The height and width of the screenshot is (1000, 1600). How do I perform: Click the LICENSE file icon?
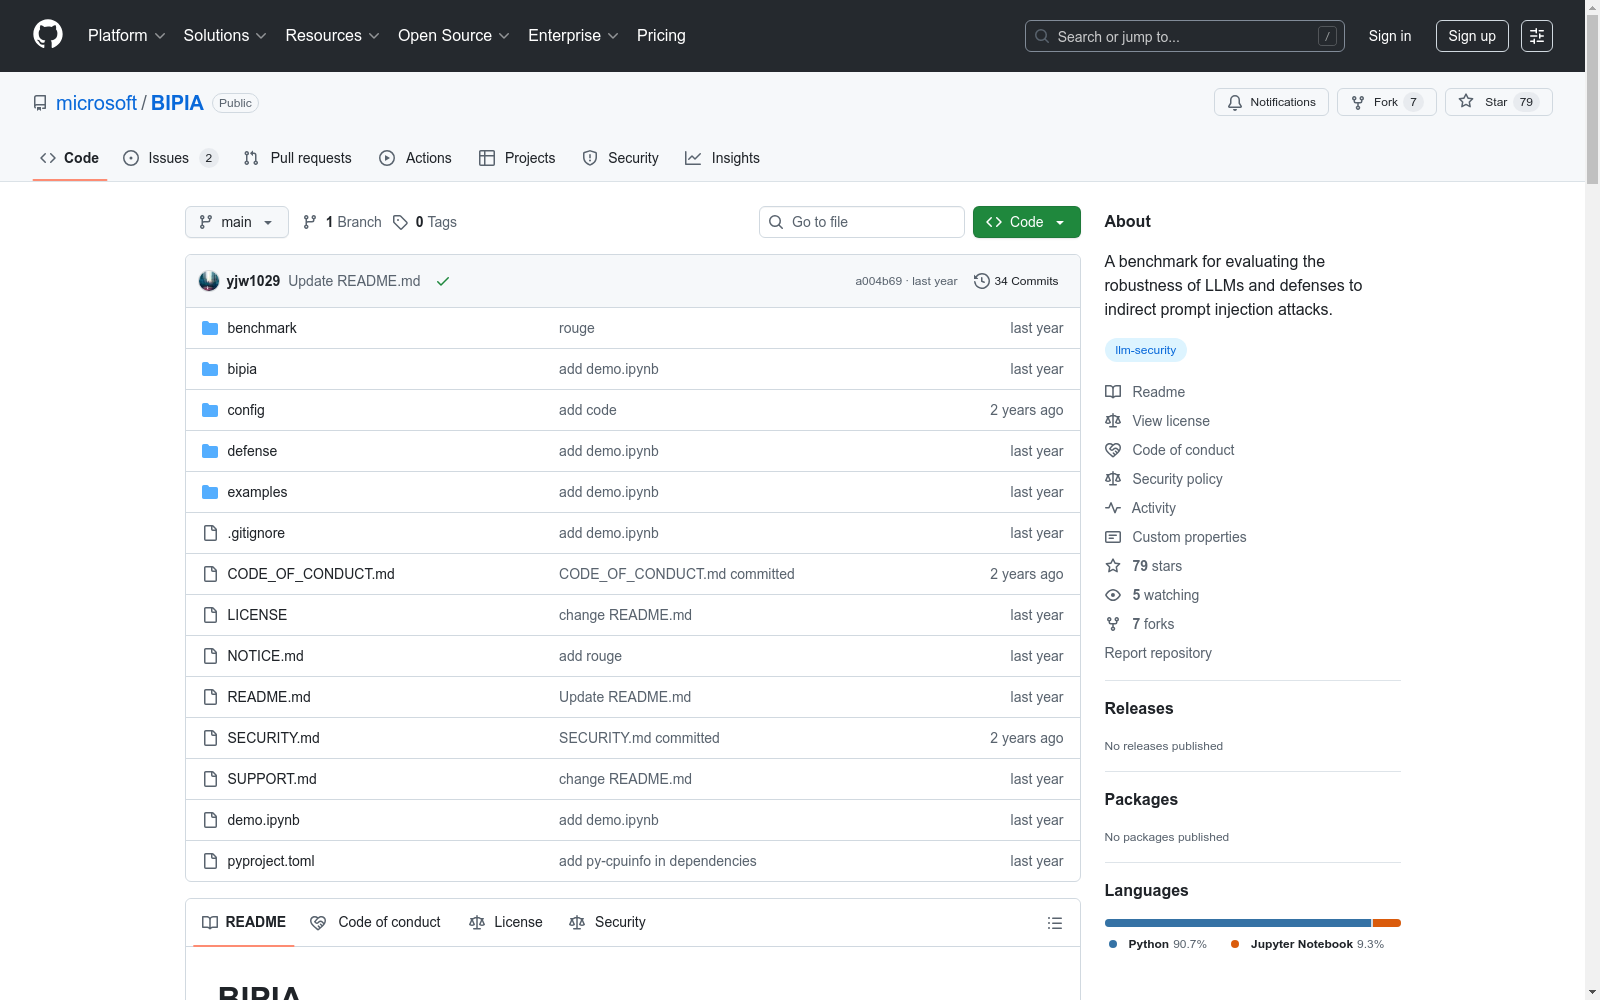click(210, 615)
